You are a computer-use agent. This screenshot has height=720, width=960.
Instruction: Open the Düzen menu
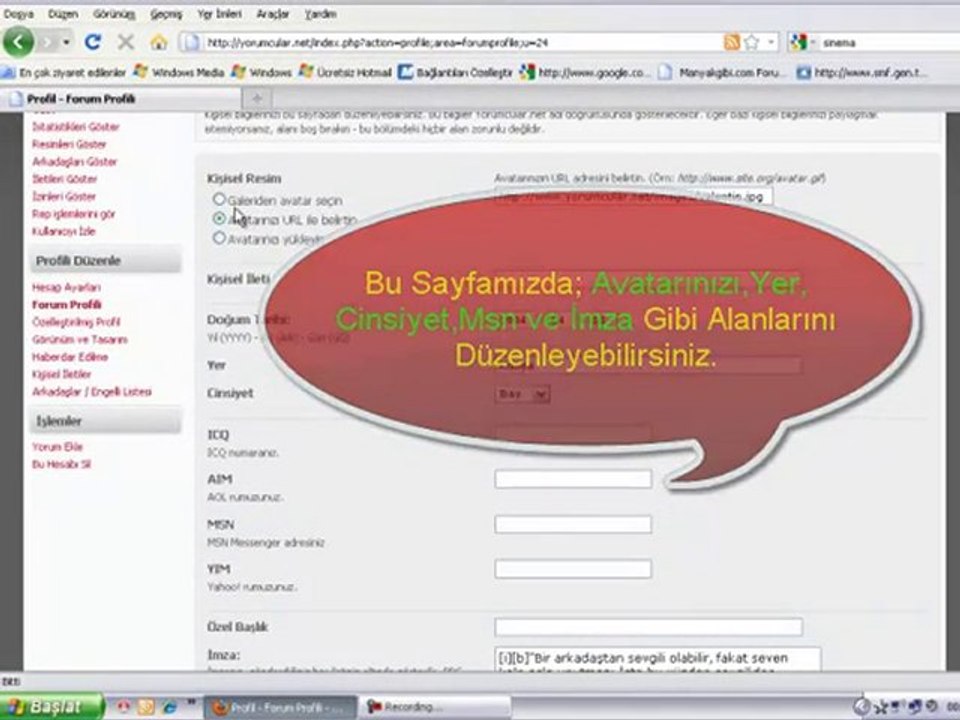click(x=63, y=13)
